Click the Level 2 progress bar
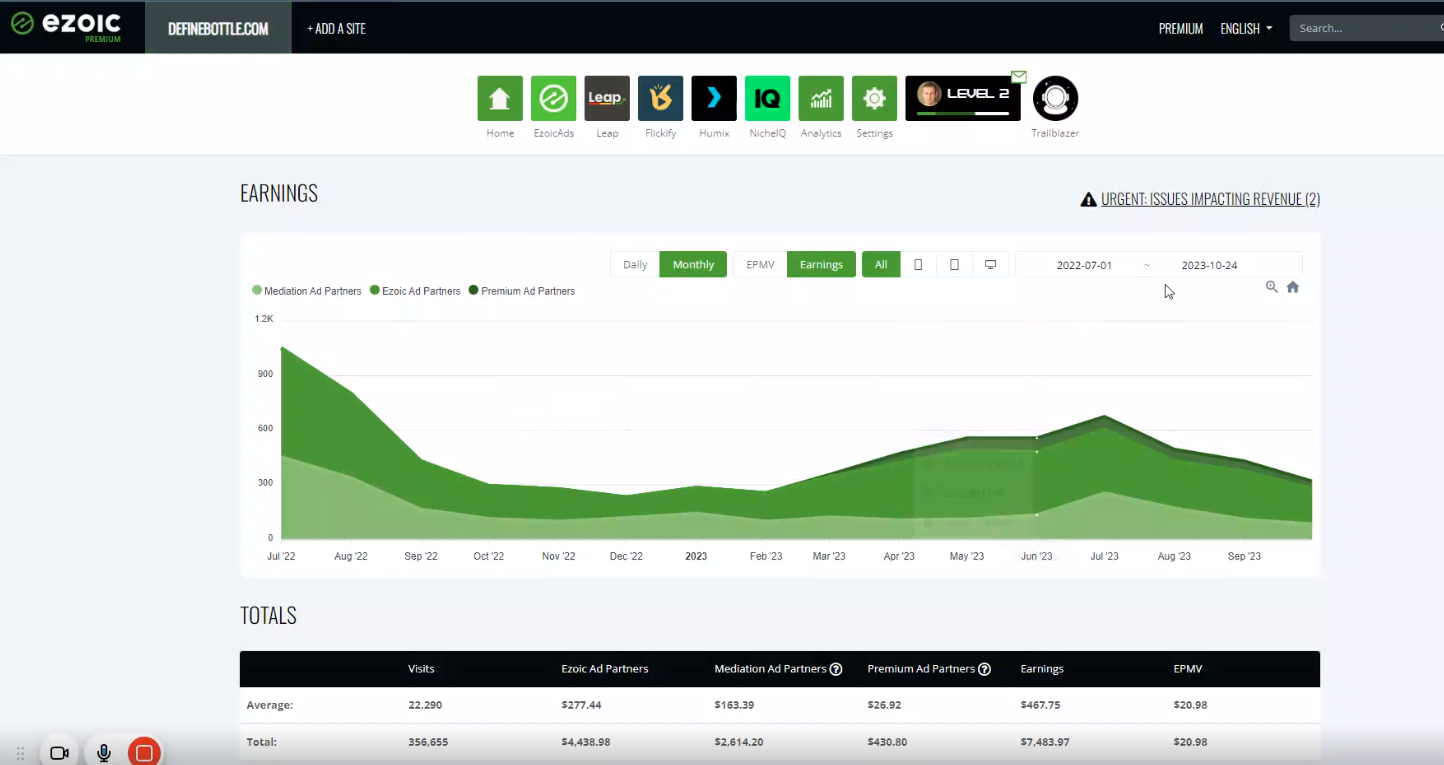Viewport: 1444px width, 765px height. click(x=963, y=113)
